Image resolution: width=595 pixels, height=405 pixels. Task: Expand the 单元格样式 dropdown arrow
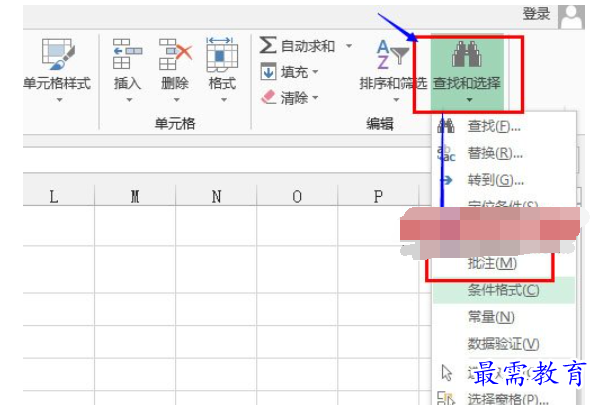tap(60, 100)
